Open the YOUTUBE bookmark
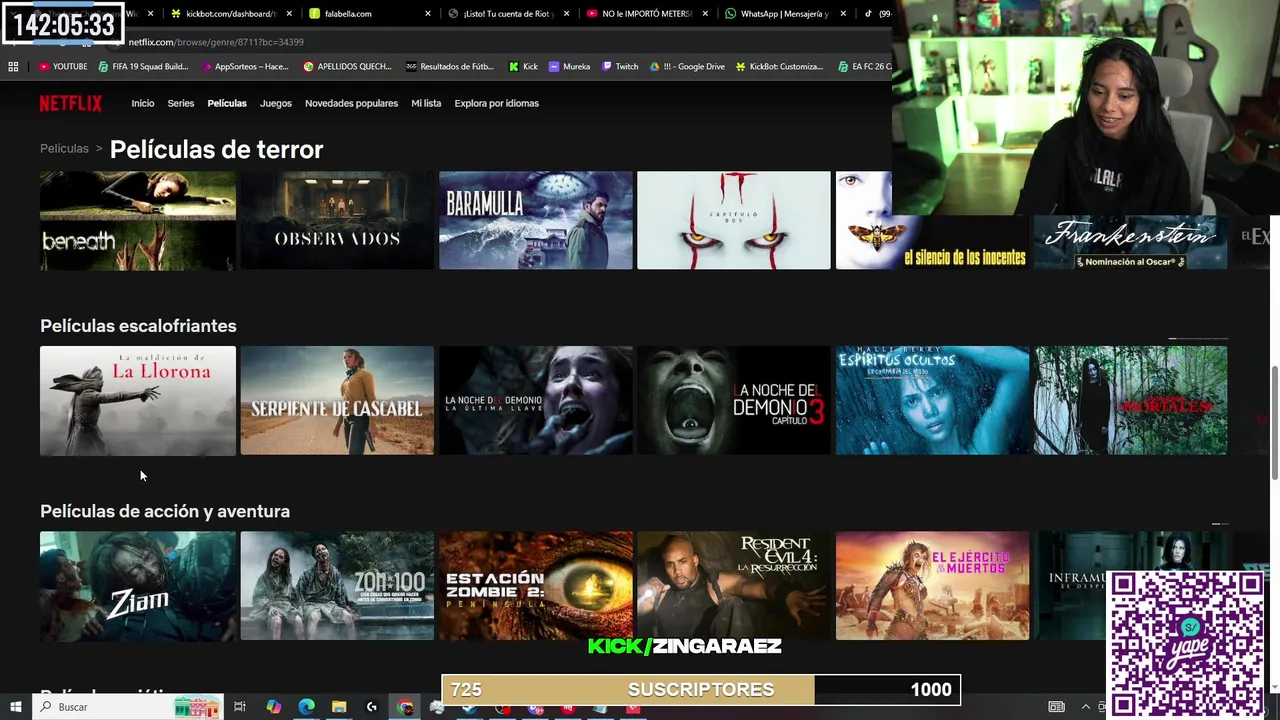Screen dimensions: 1280x720 (63, 66)
